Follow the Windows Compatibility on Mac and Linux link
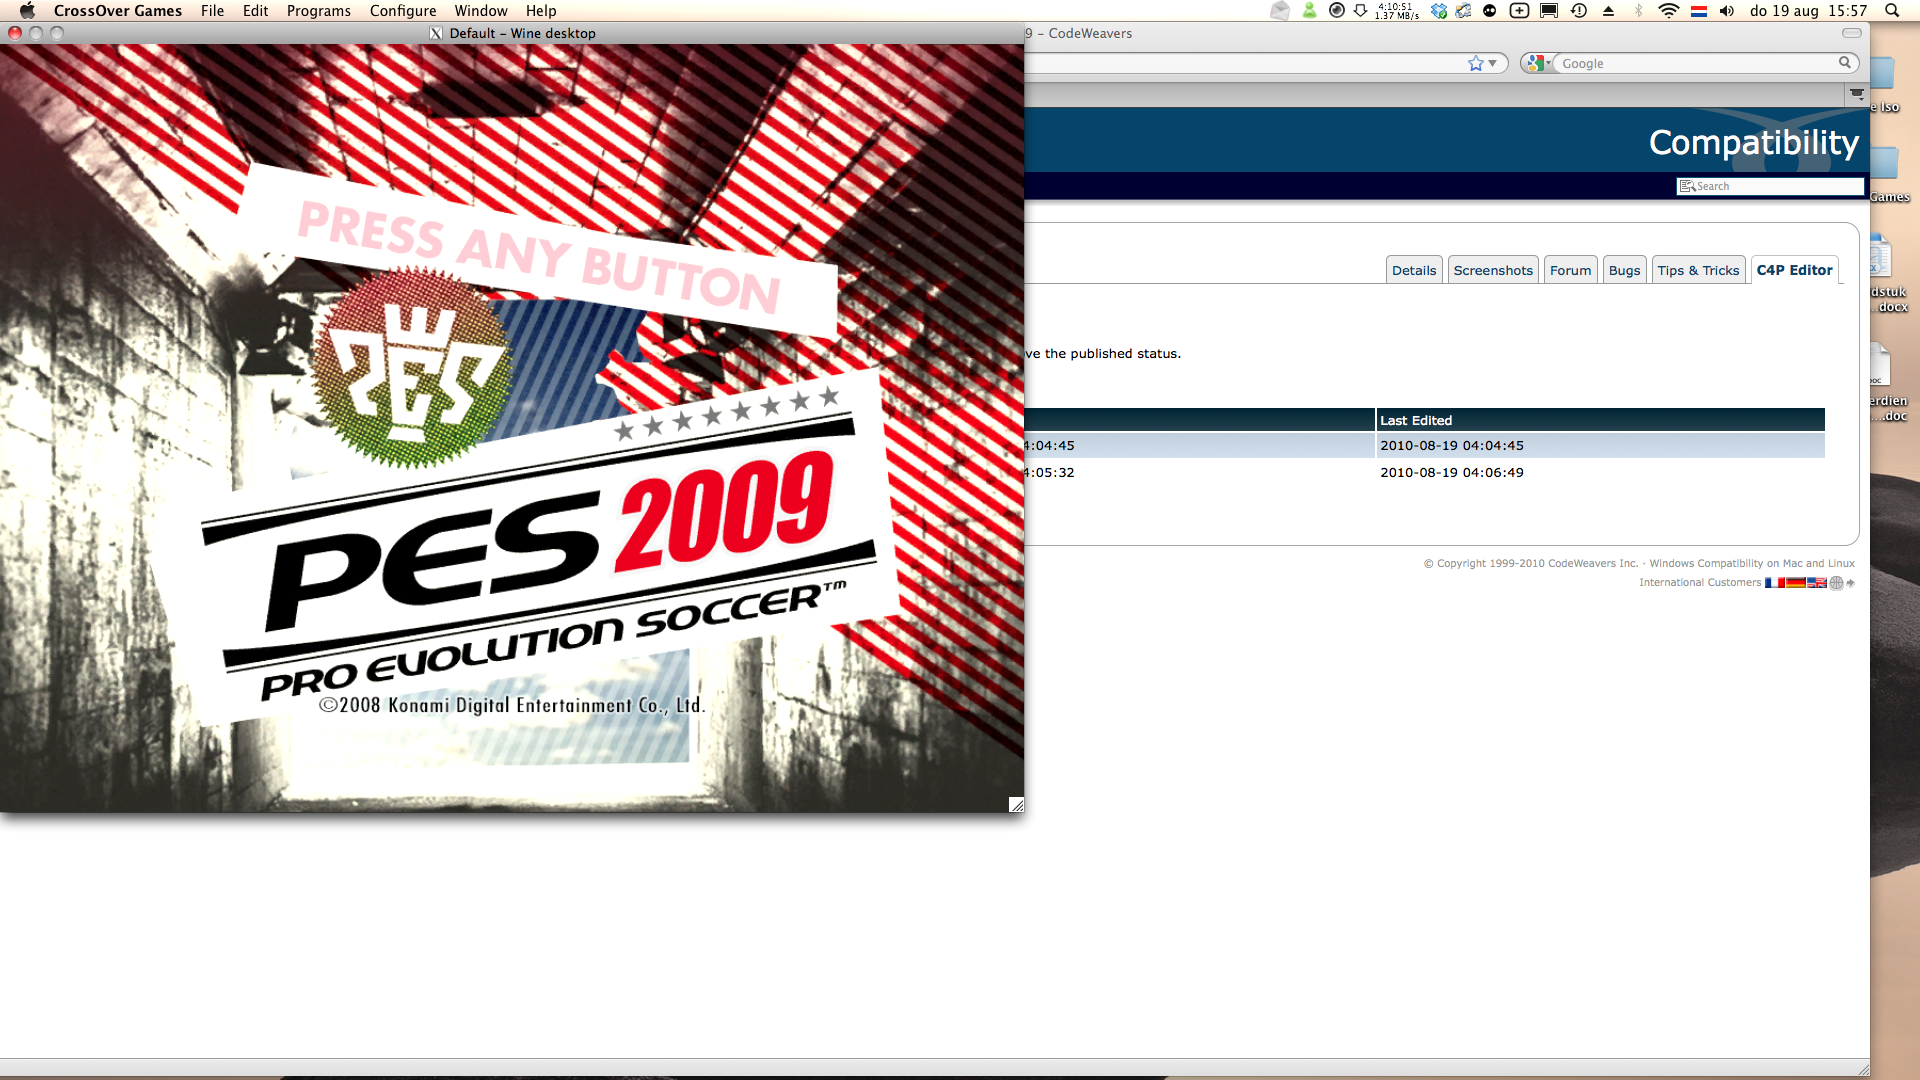This screenshot has width=1920, height=1080. pos(1752,563)
